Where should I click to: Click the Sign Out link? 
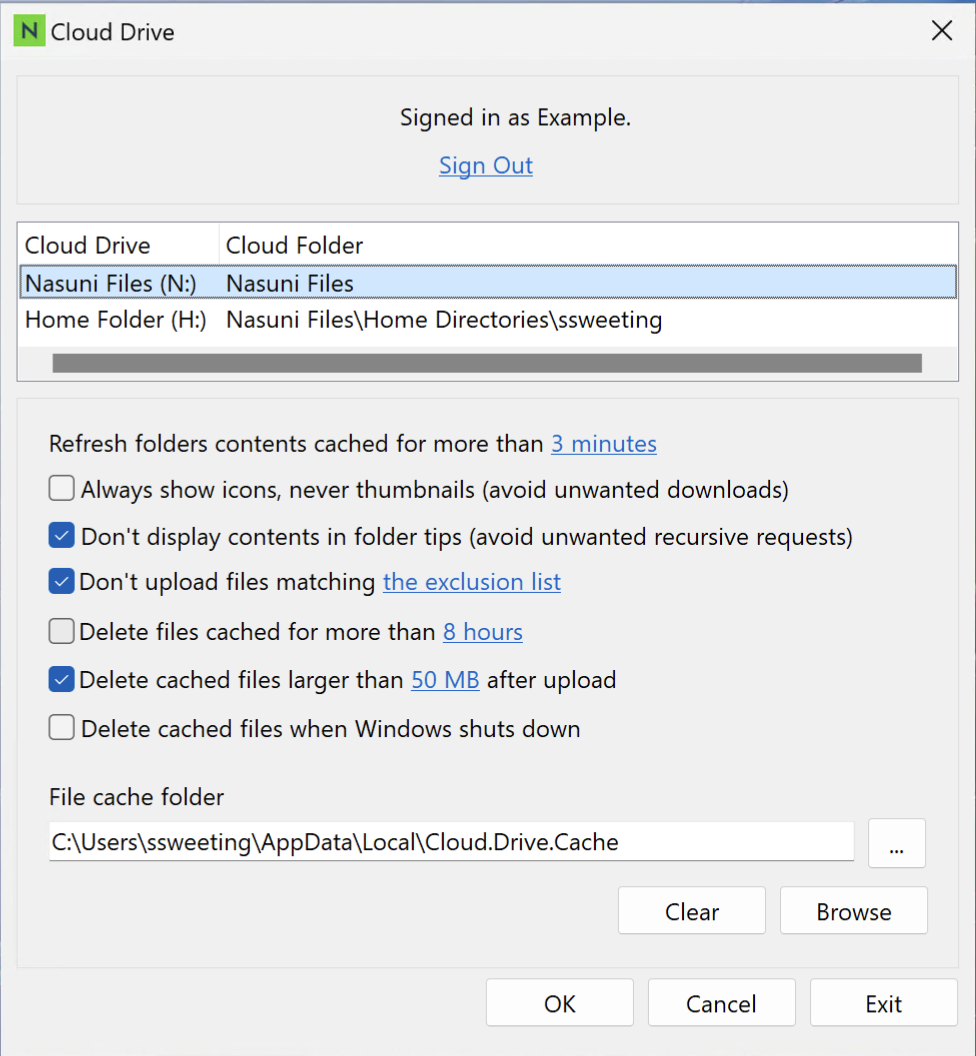(x=486, y=166)
